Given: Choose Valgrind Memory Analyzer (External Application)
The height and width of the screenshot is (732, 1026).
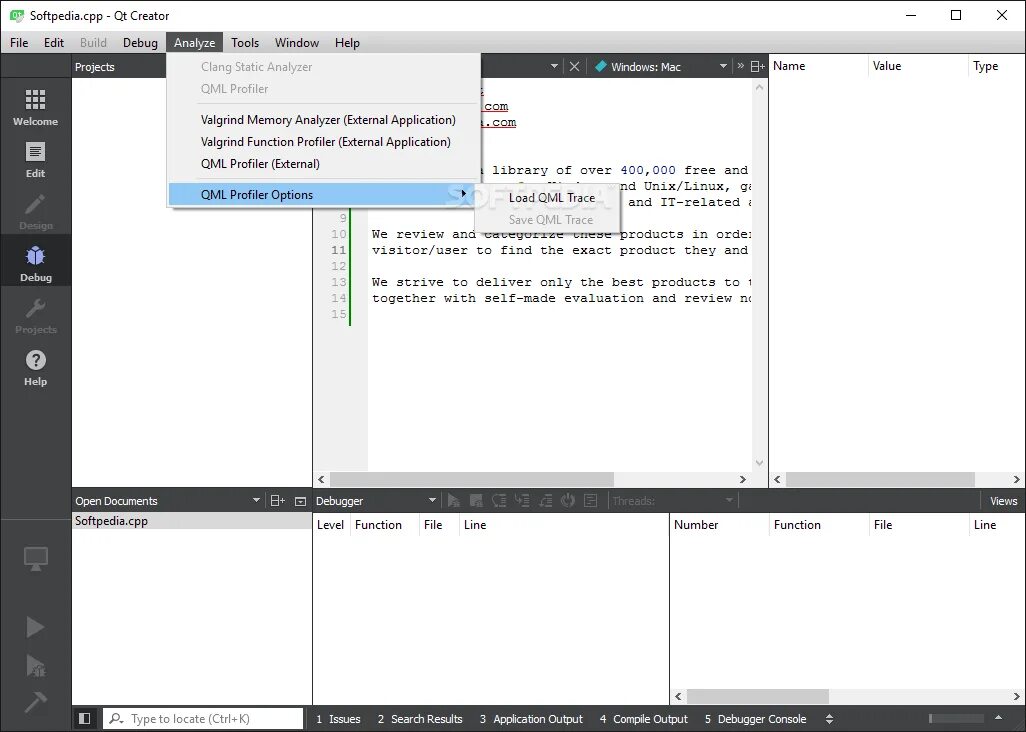Looking at the screenshot, I should tap(324, 120).
